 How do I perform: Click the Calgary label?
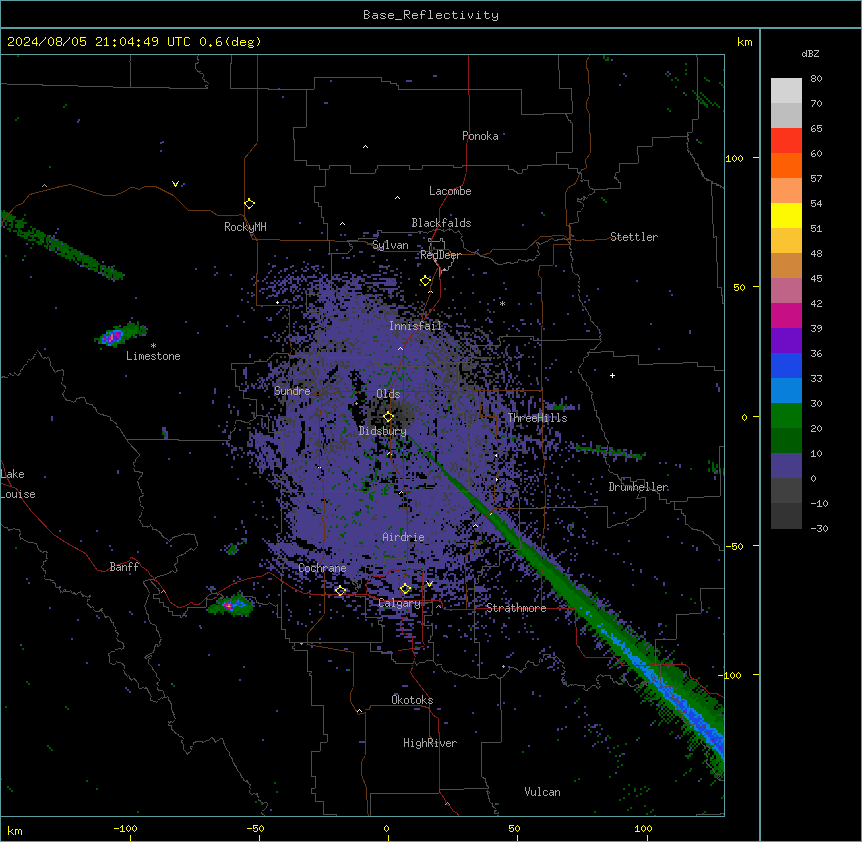pyautogui.click(x=400, y=603)
